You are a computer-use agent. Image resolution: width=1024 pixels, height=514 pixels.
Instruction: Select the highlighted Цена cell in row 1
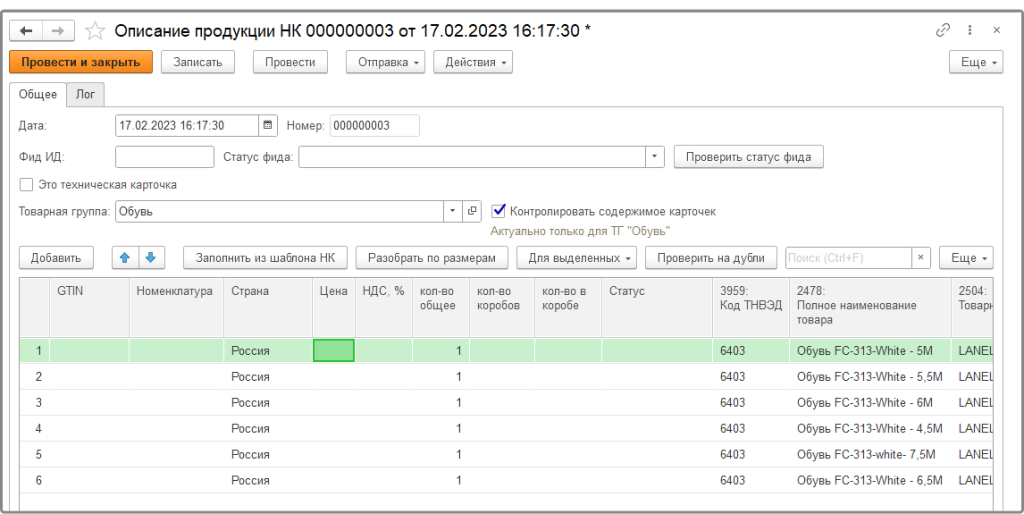[334, 351]
